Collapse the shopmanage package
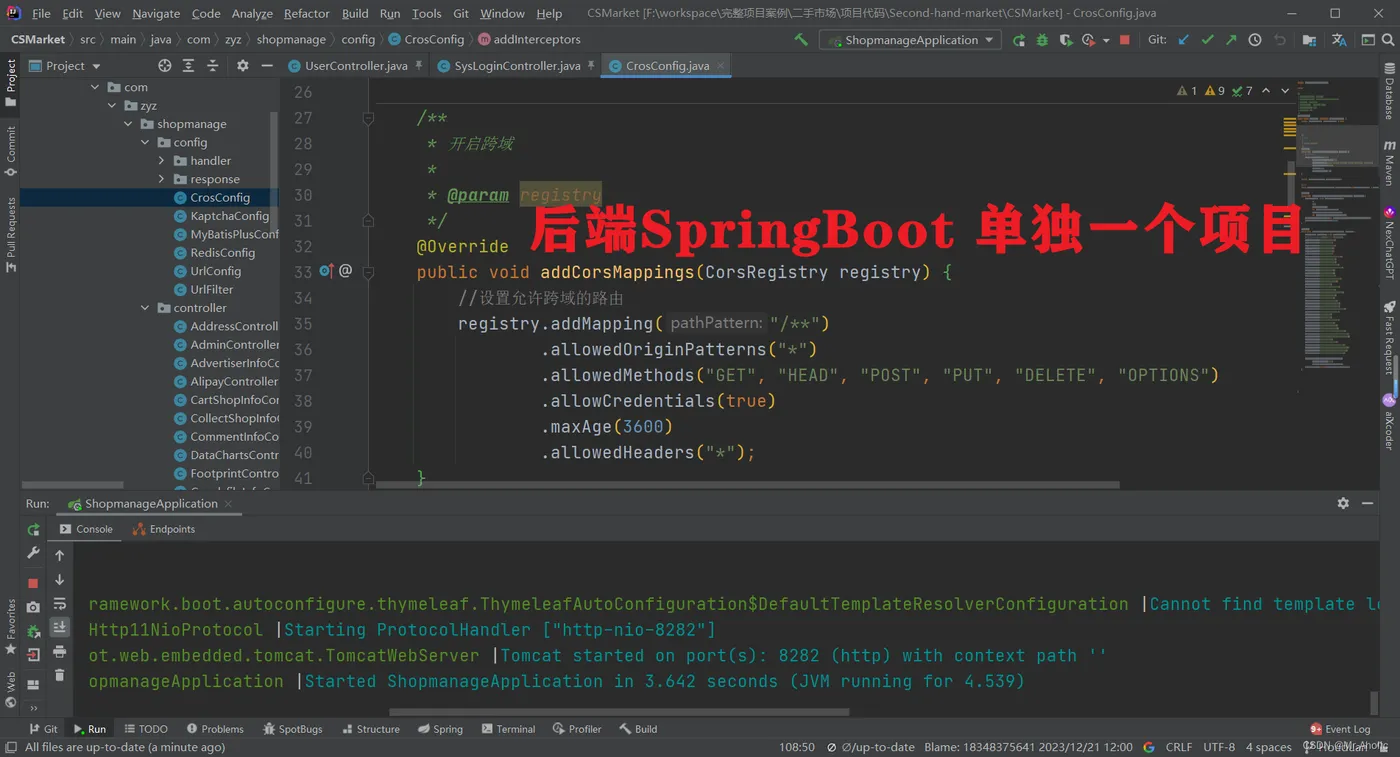The image size is (1400, 757). [x=128, y=124]
